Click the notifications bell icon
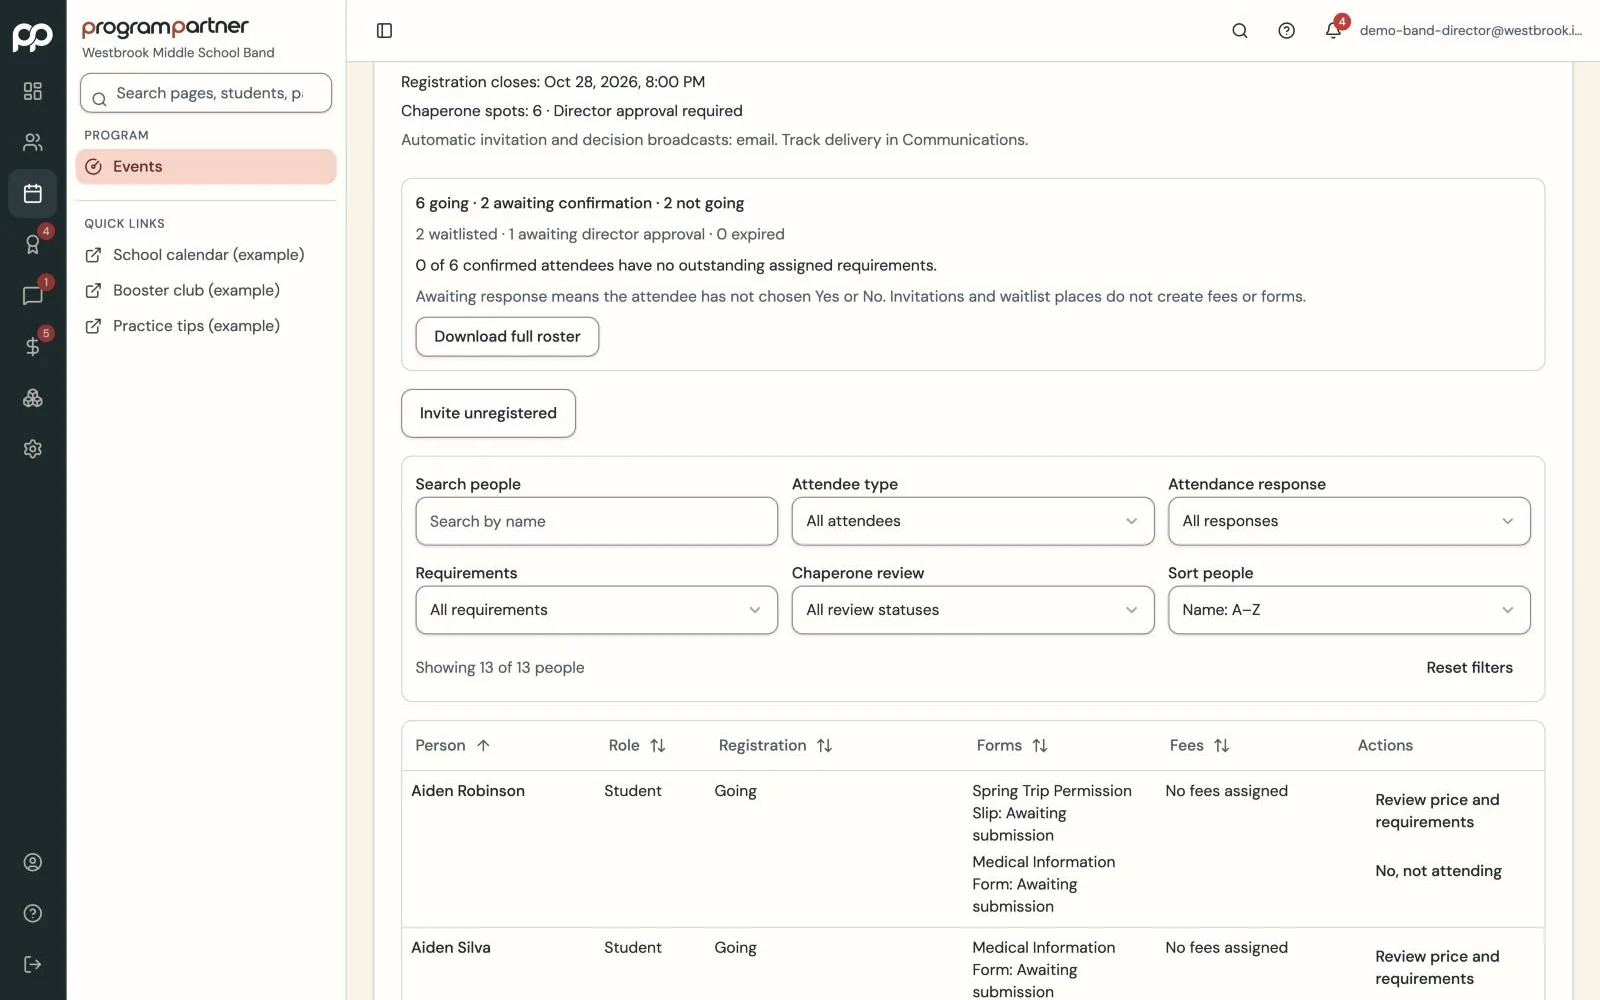Image resolution: width=1600 pixels, height=1000 pixels. pos(1333,30)
